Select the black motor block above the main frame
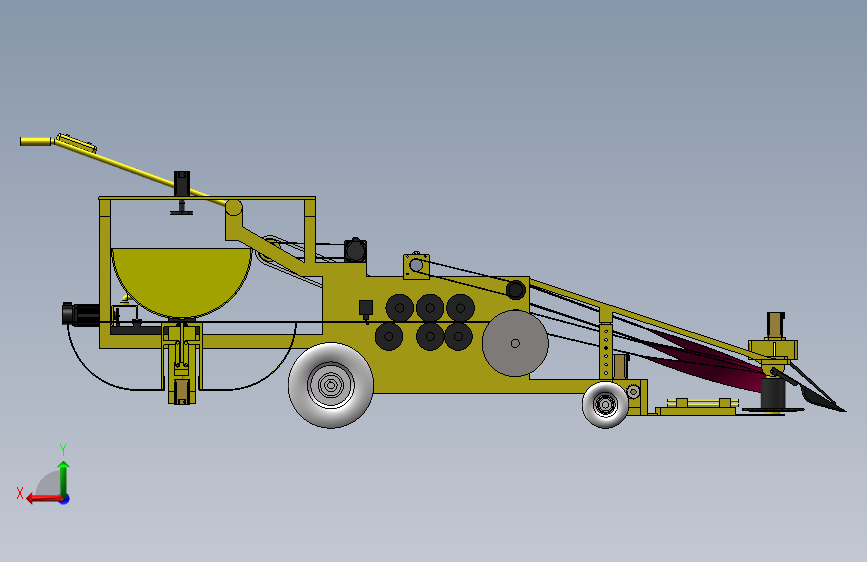Viewport: 867px width, 562px height. tap(355, 251)
